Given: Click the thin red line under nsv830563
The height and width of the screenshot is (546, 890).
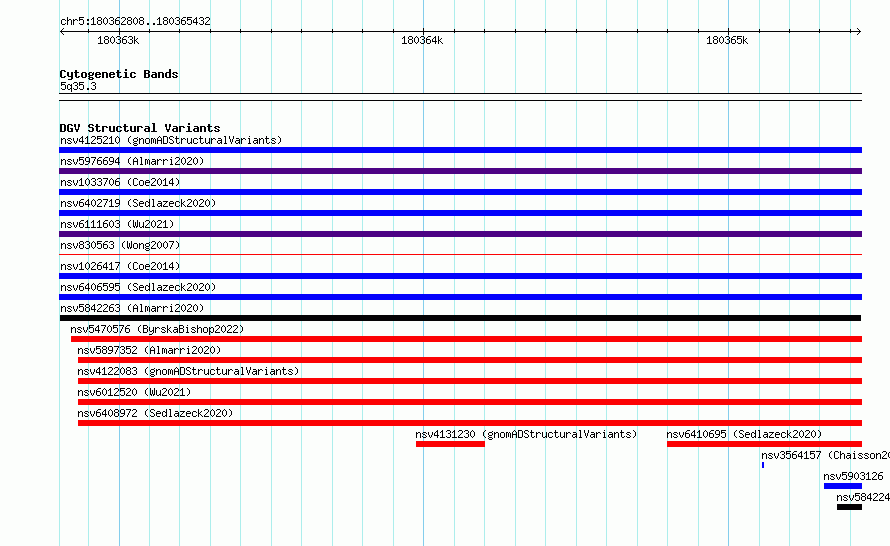Looking at the screenshot, I should tap(460, 255).
